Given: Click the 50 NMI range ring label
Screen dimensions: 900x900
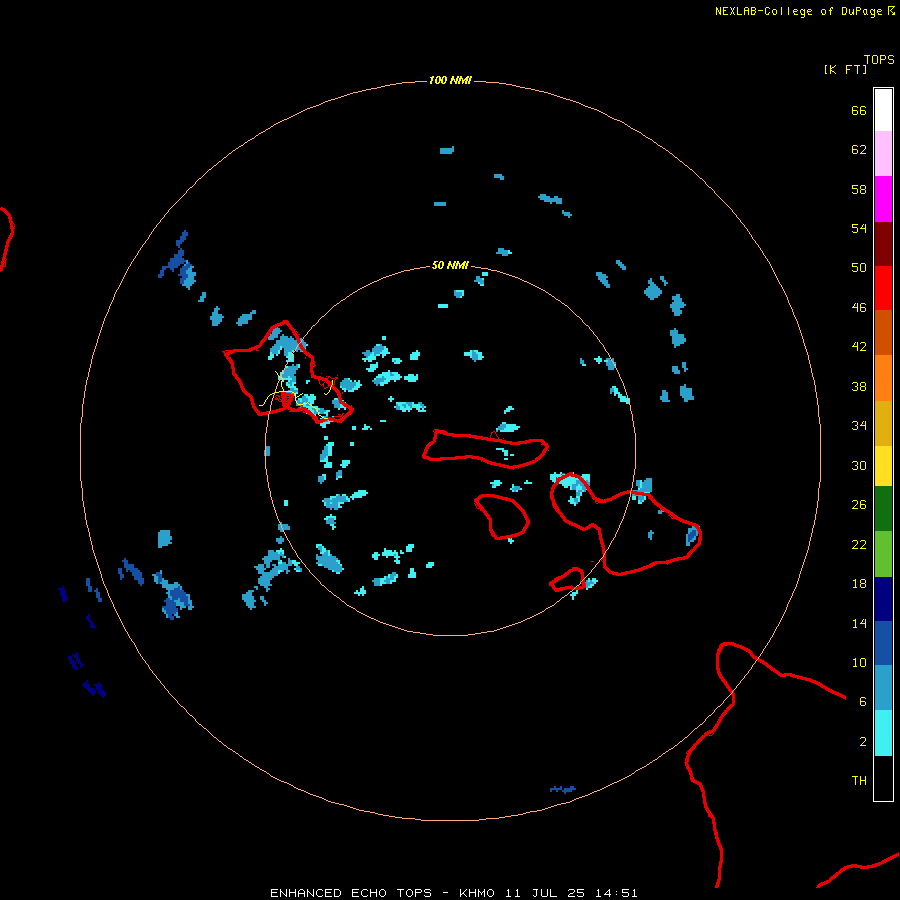Looking at the screenshot, I should point(450,265).
